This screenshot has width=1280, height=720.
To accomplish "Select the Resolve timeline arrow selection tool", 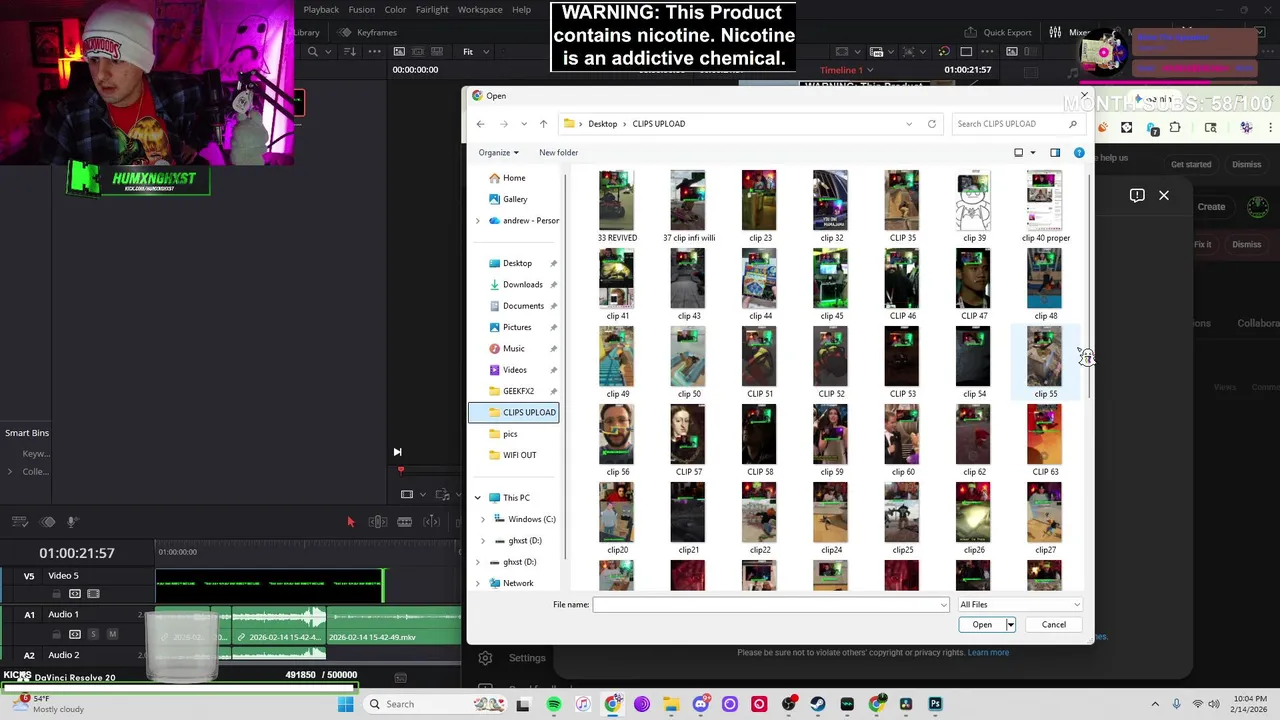I will tap(350, 521).
